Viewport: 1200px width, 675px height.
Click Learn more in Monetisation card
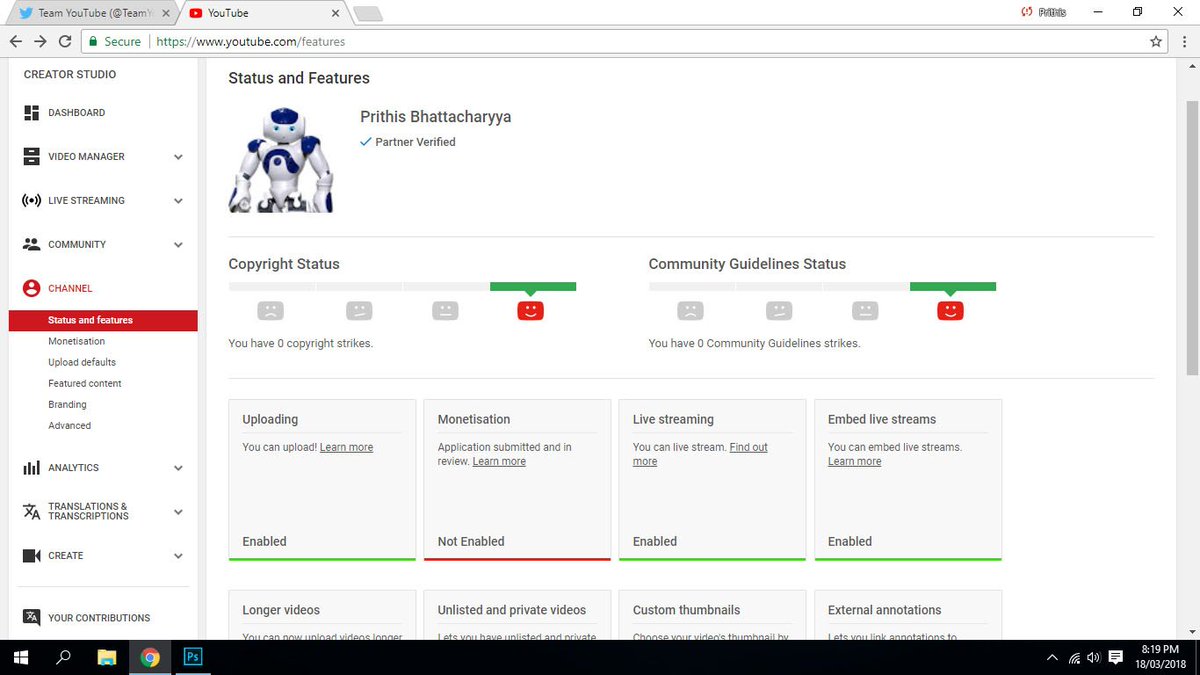pos(499,461)
